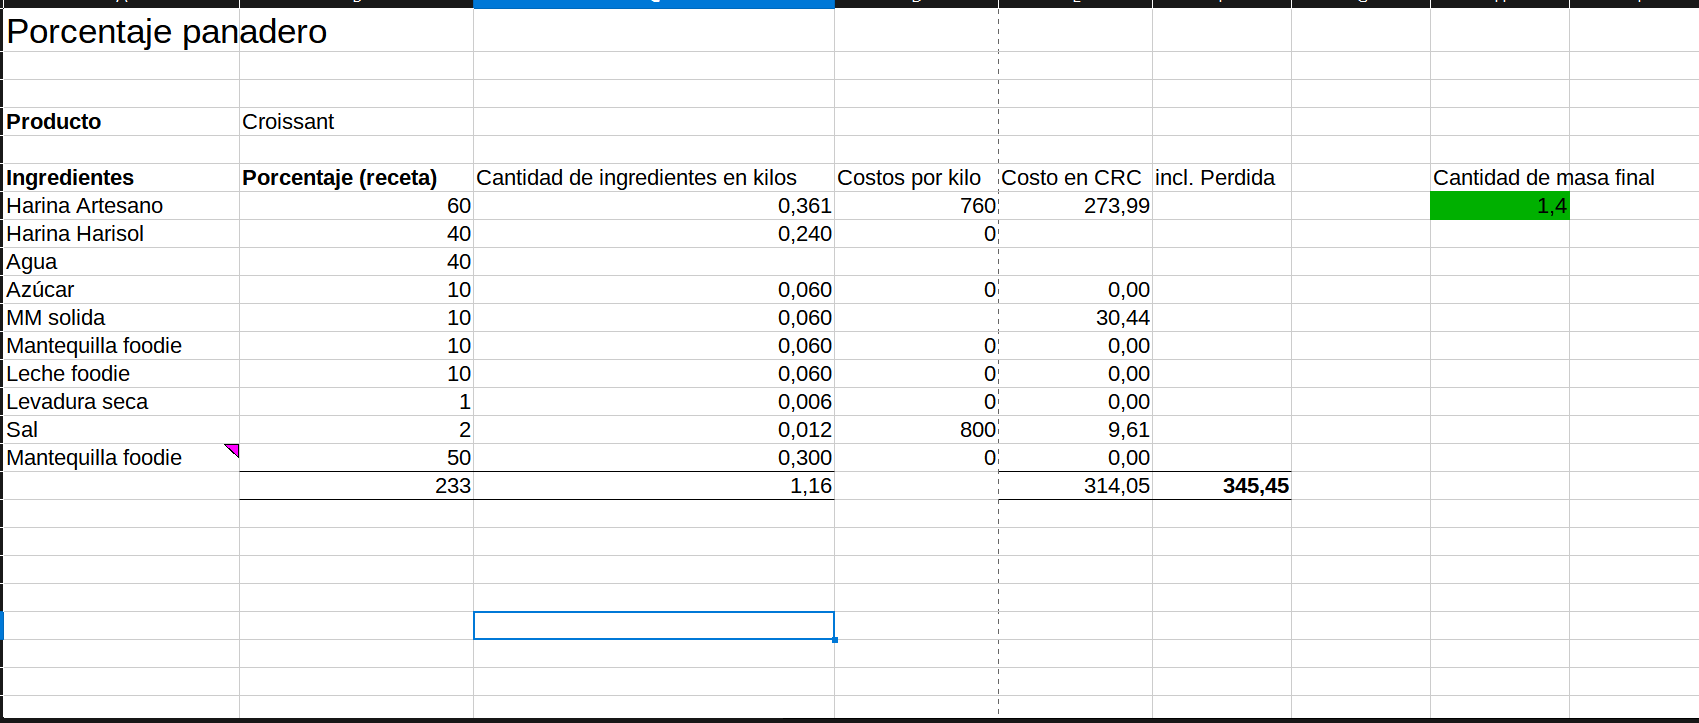Click the pink comment marker on Mantequilla foodie
Image resolution: width=1699 pixels, height=723 pixels.
pyautogui.click(x=232, y=450)
